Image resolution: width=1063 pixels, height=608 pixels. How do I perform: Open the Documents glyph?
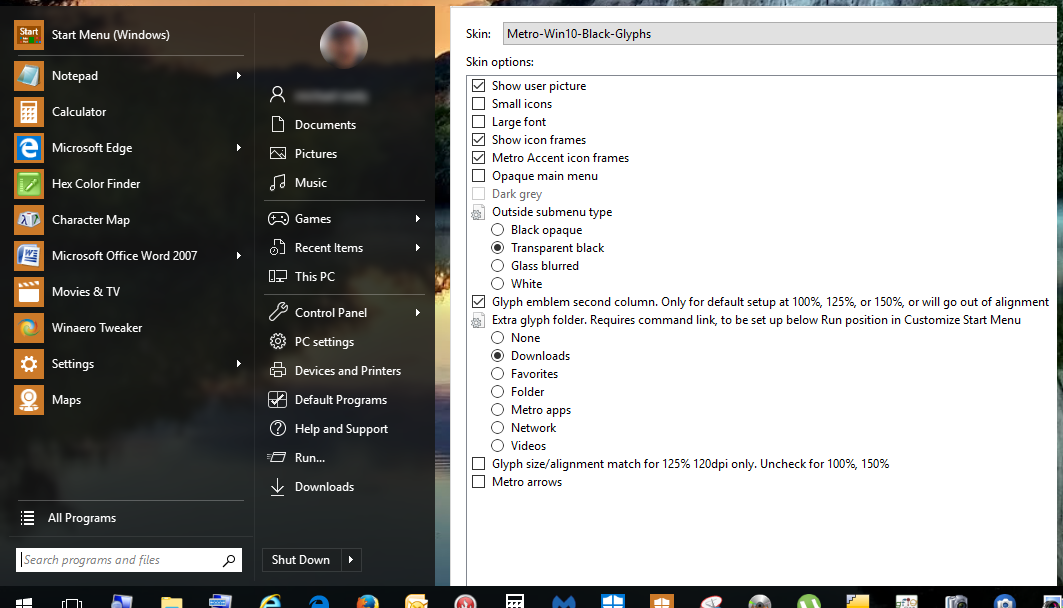277,124
